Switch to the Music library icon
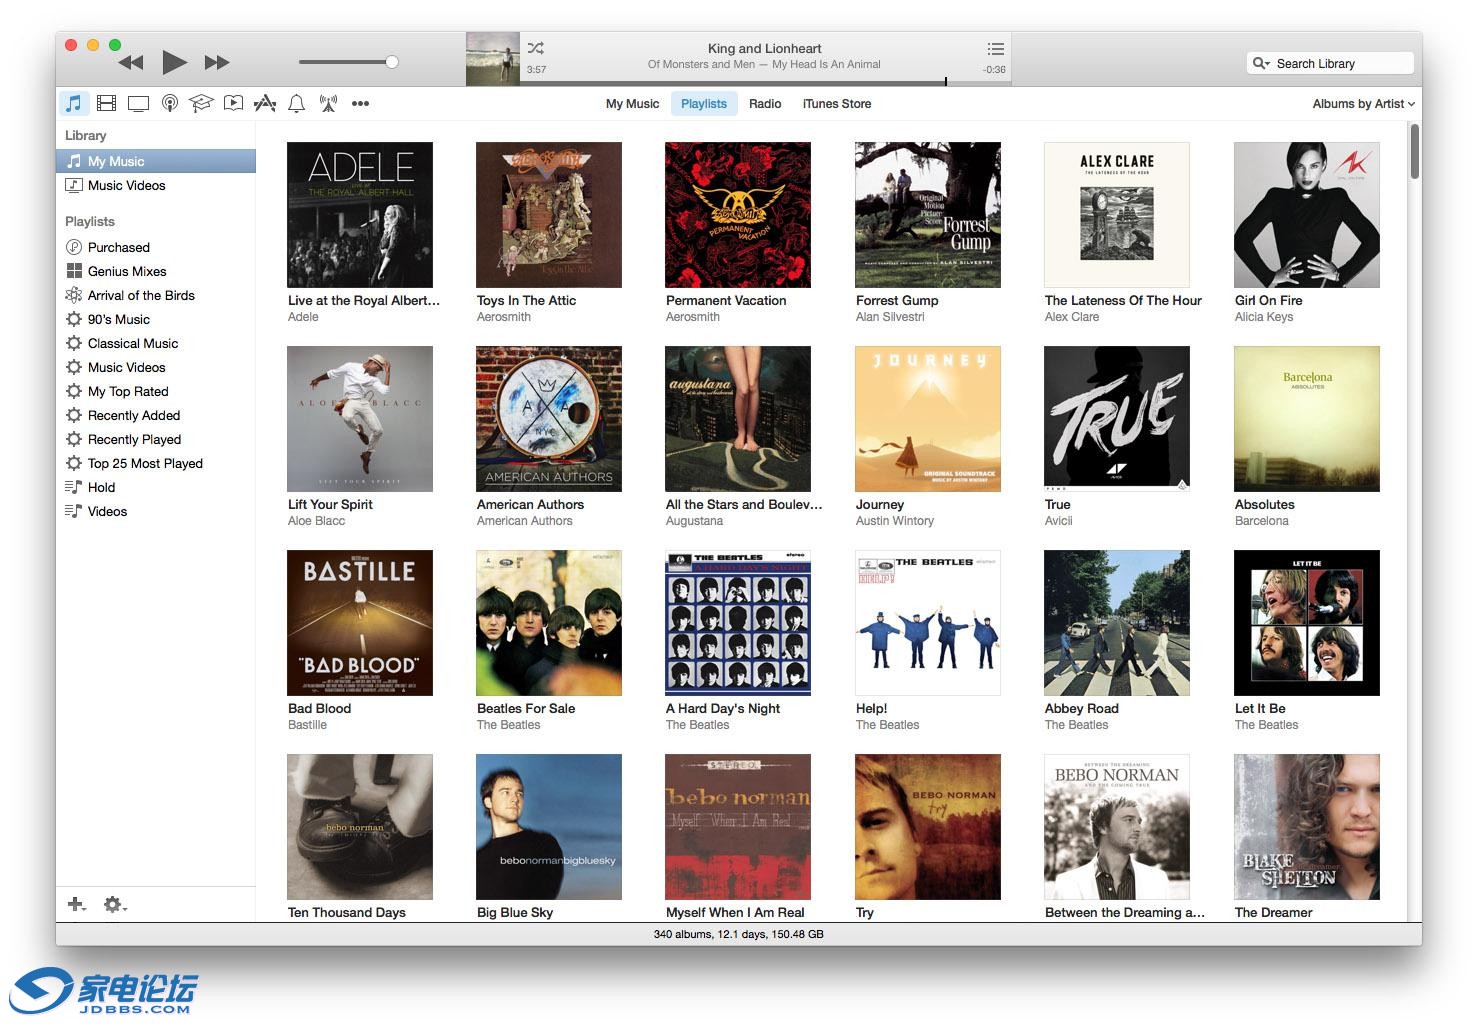This screenshot has width=1478, height=1026. click(73, 103)
